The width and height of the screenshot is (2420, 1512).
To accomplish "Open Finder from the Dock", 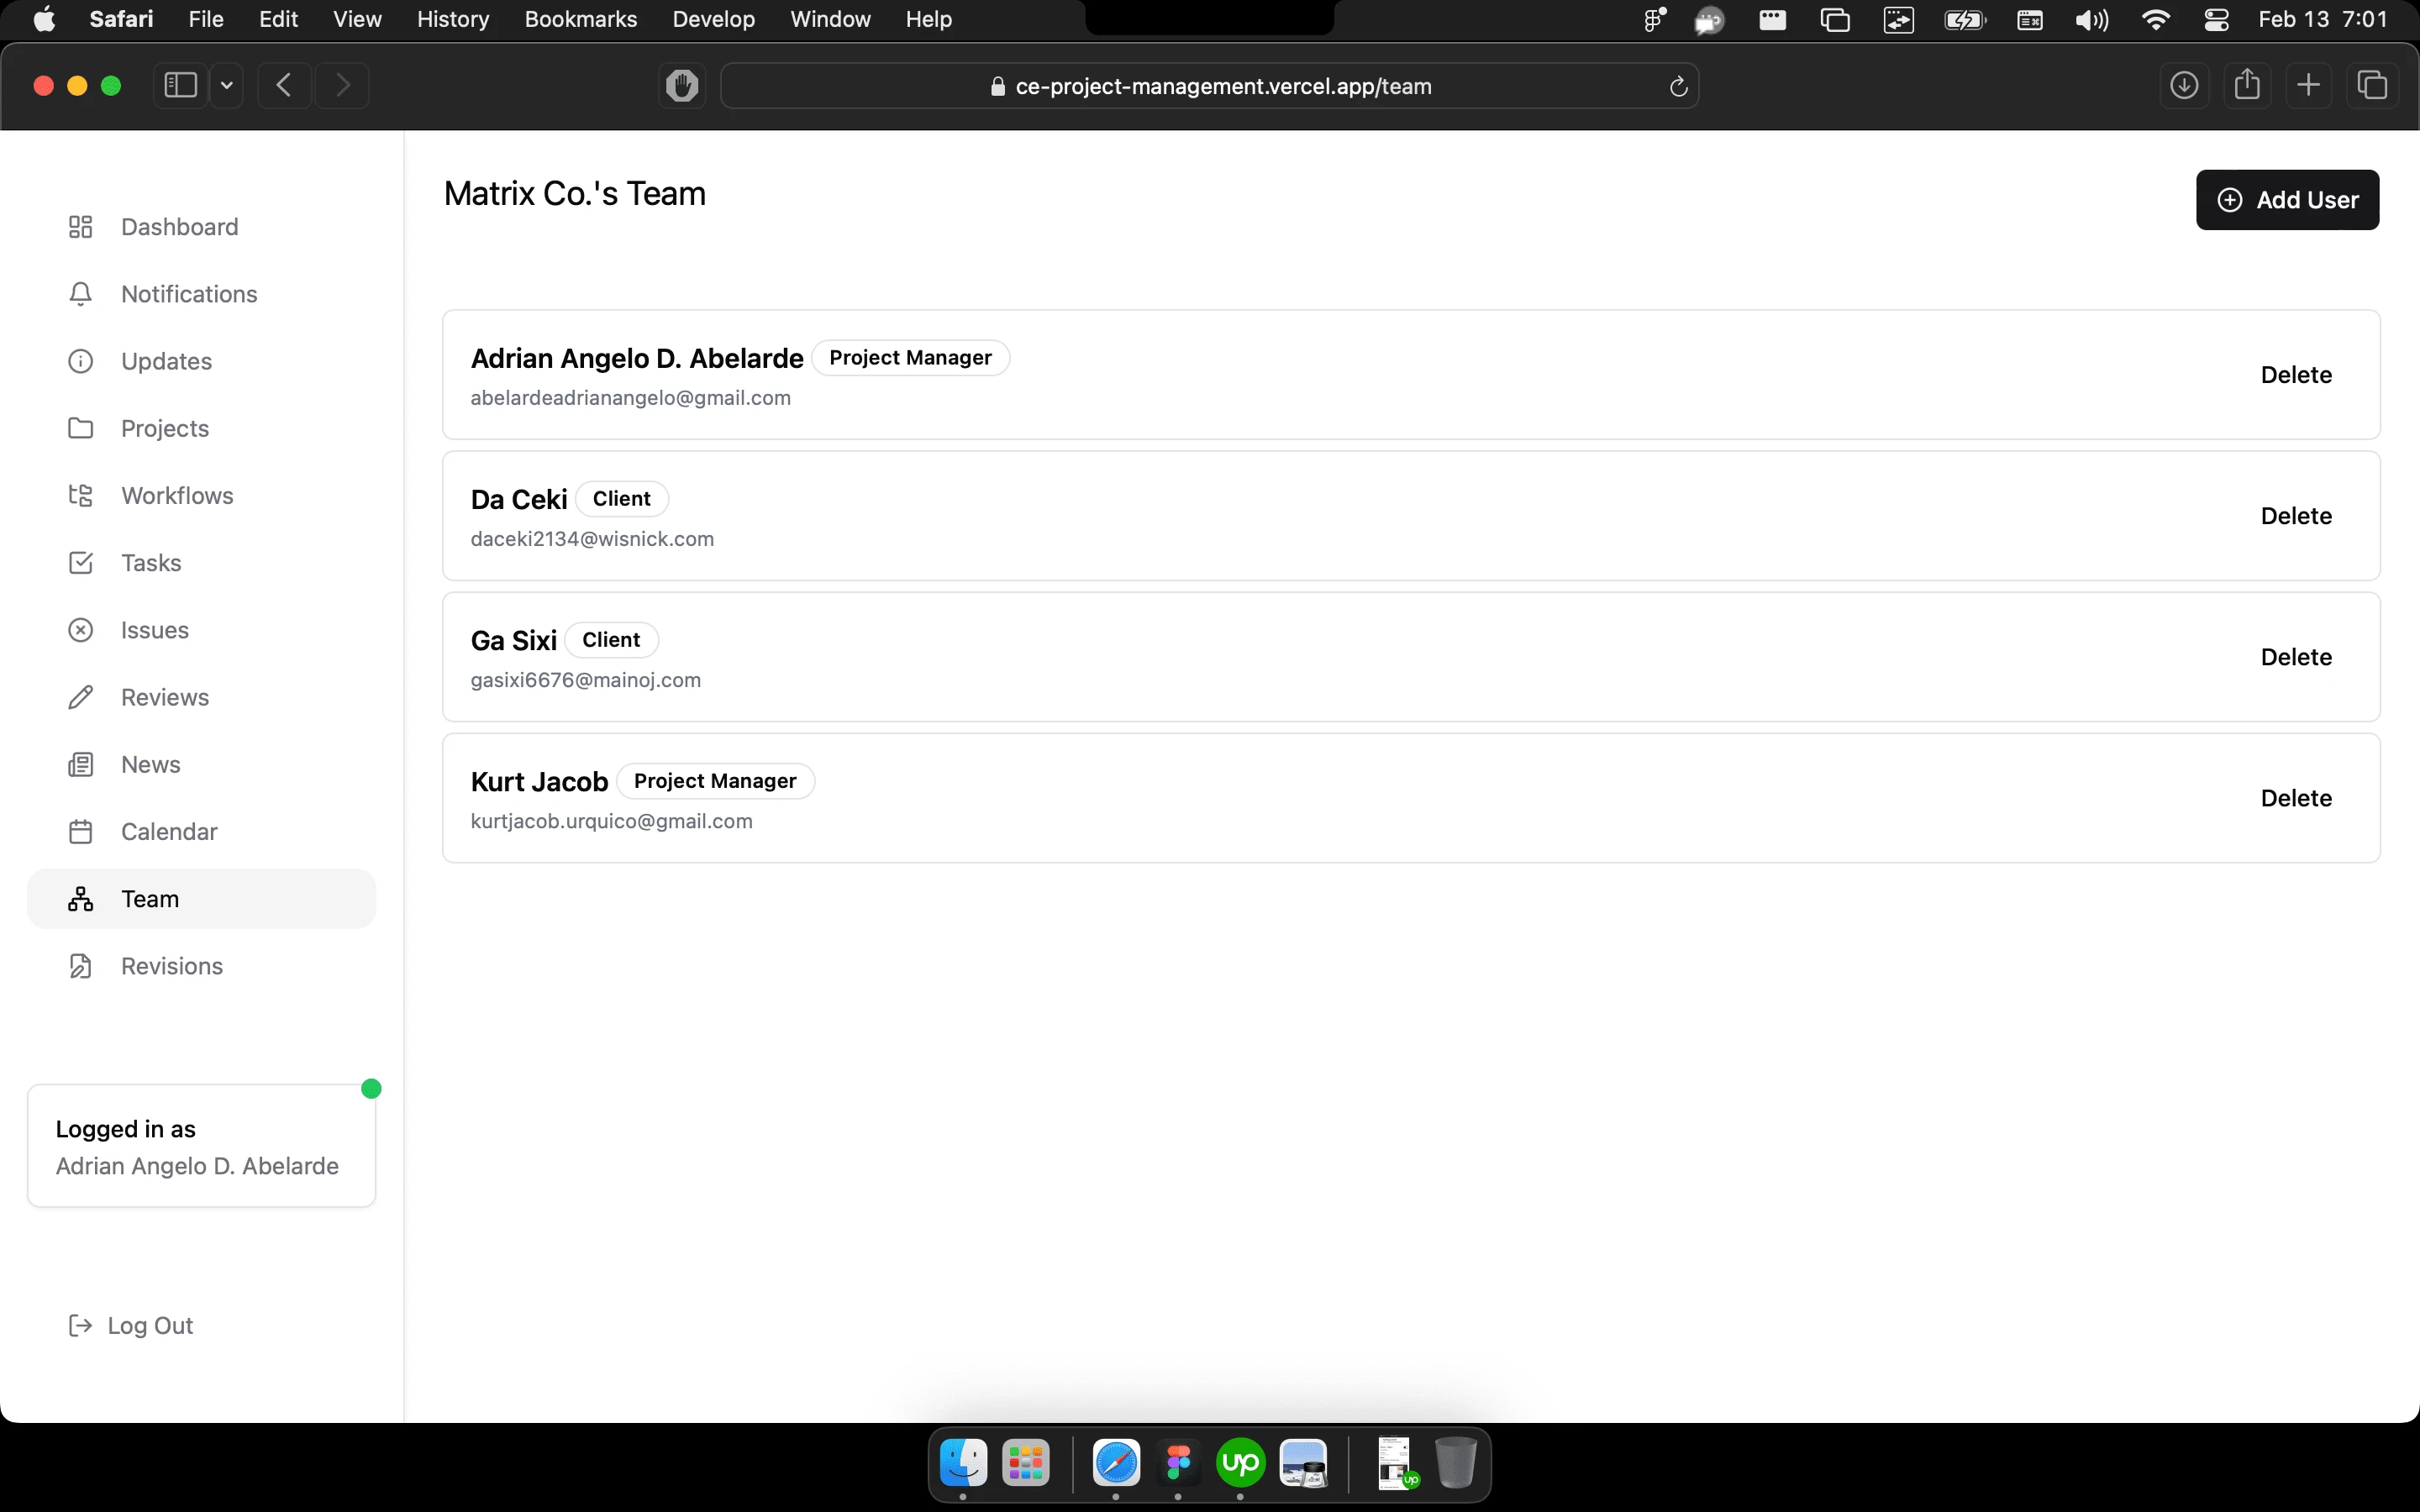I will 963,1464.
